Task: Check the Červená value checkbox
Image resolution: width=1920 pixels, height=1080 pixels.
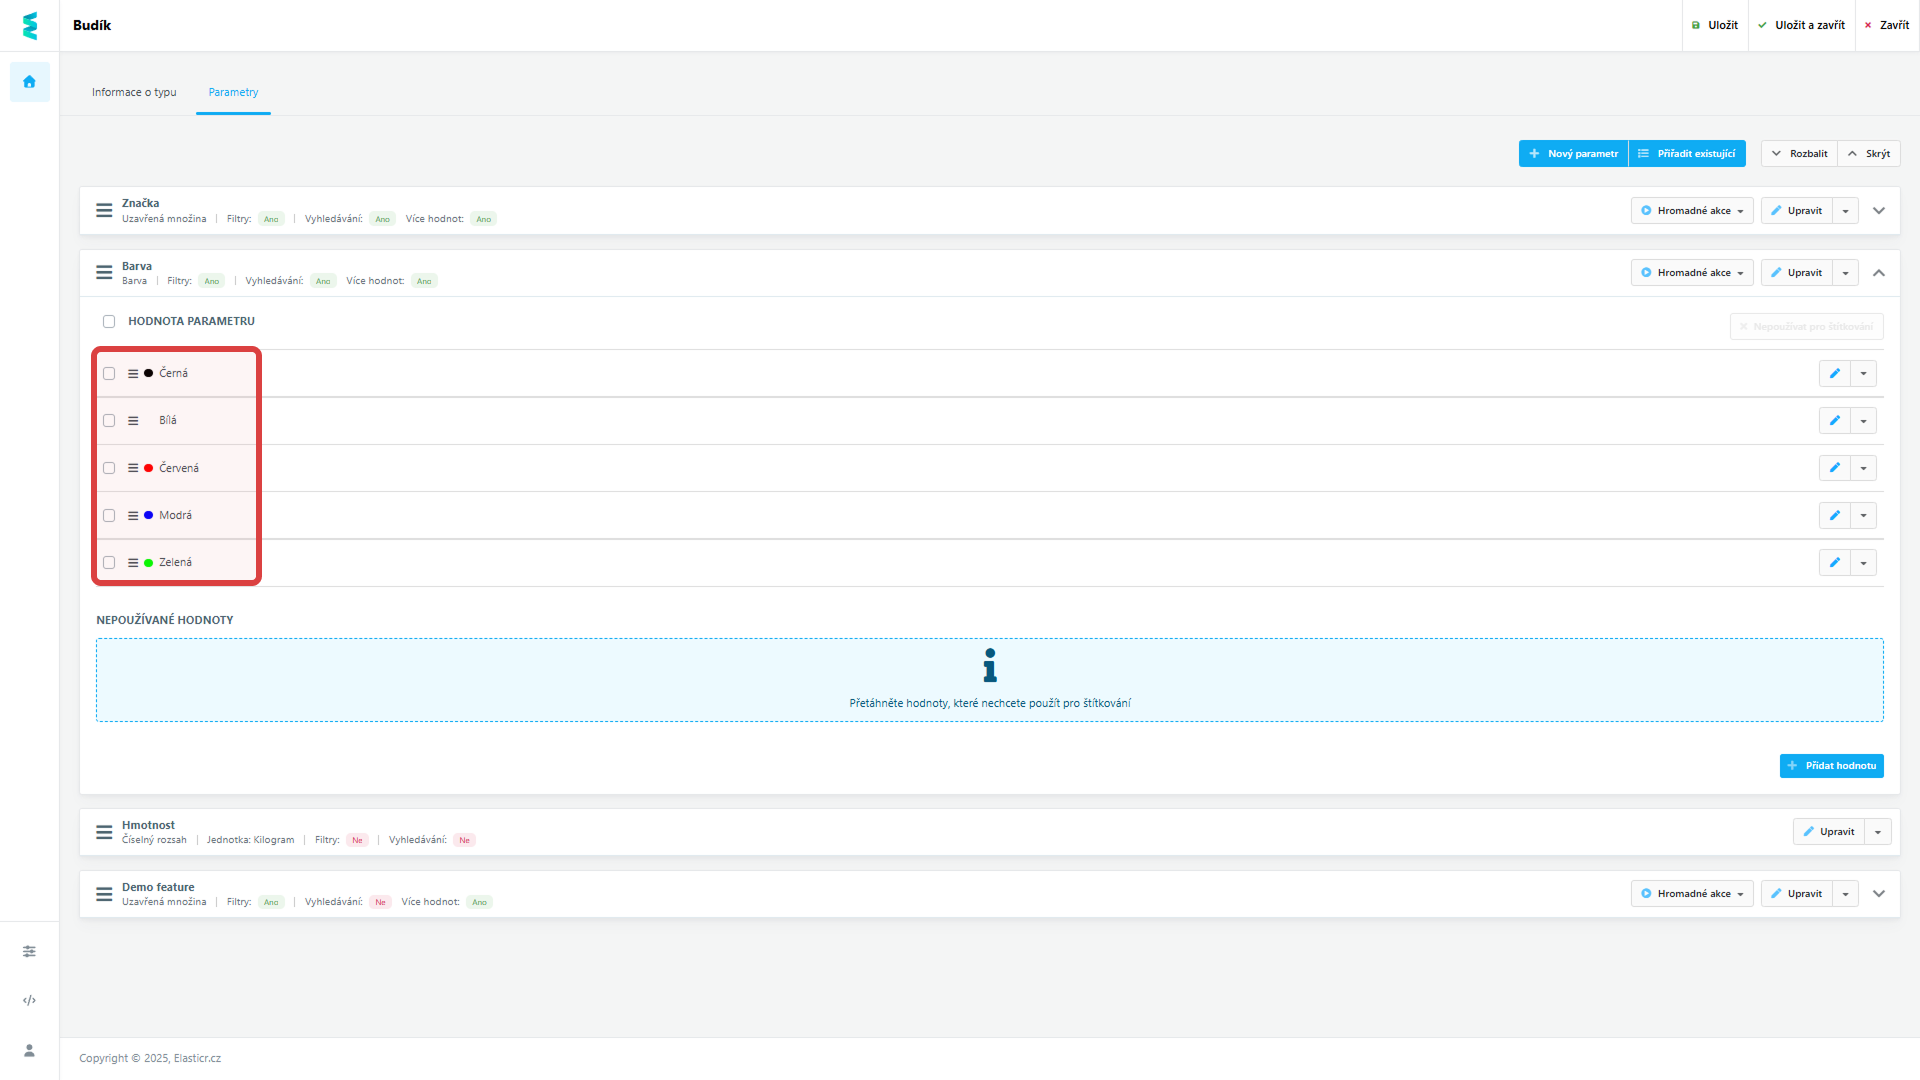Action: [109, 468]
